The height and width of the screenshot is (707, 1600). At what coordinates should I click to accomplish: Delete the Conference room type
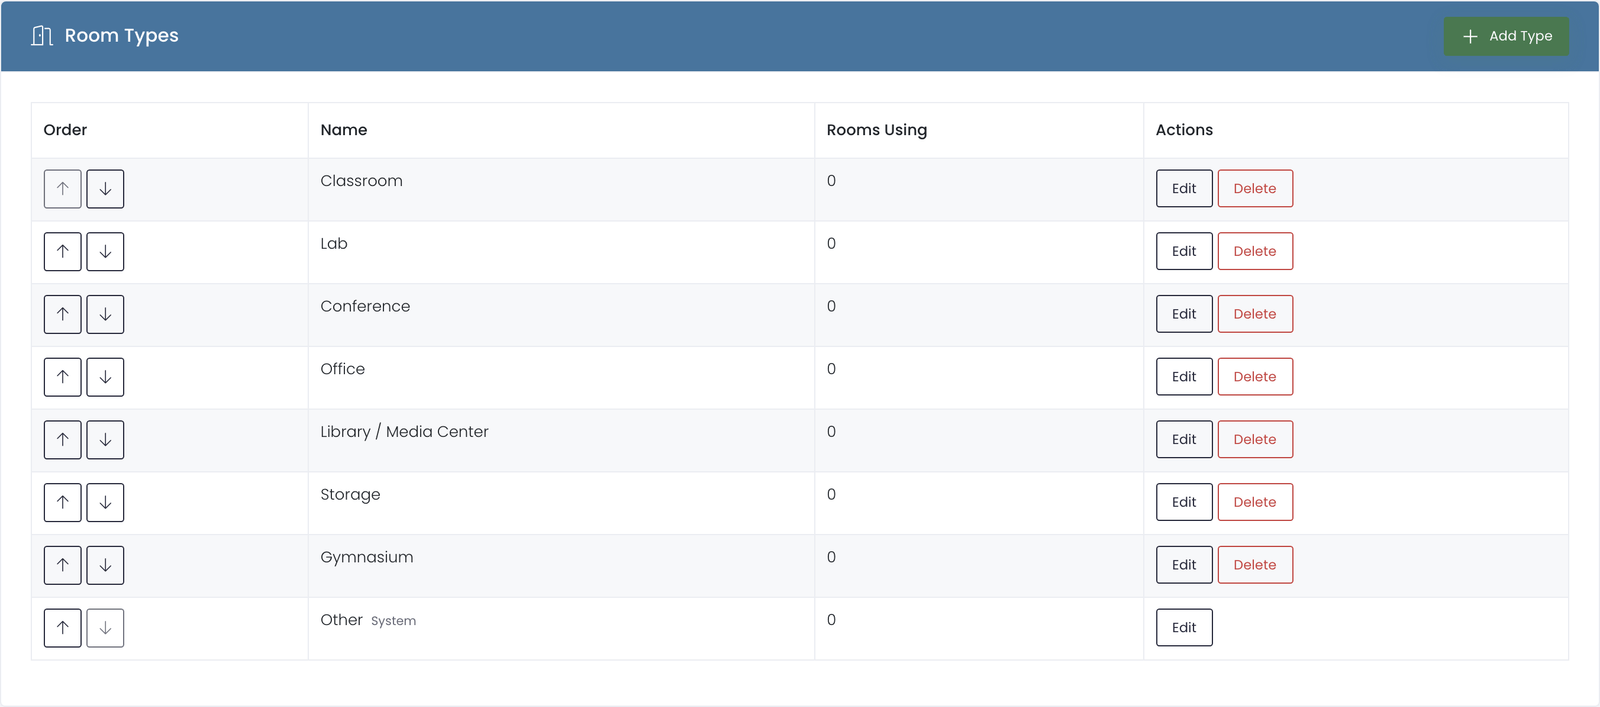point(1255,314)
